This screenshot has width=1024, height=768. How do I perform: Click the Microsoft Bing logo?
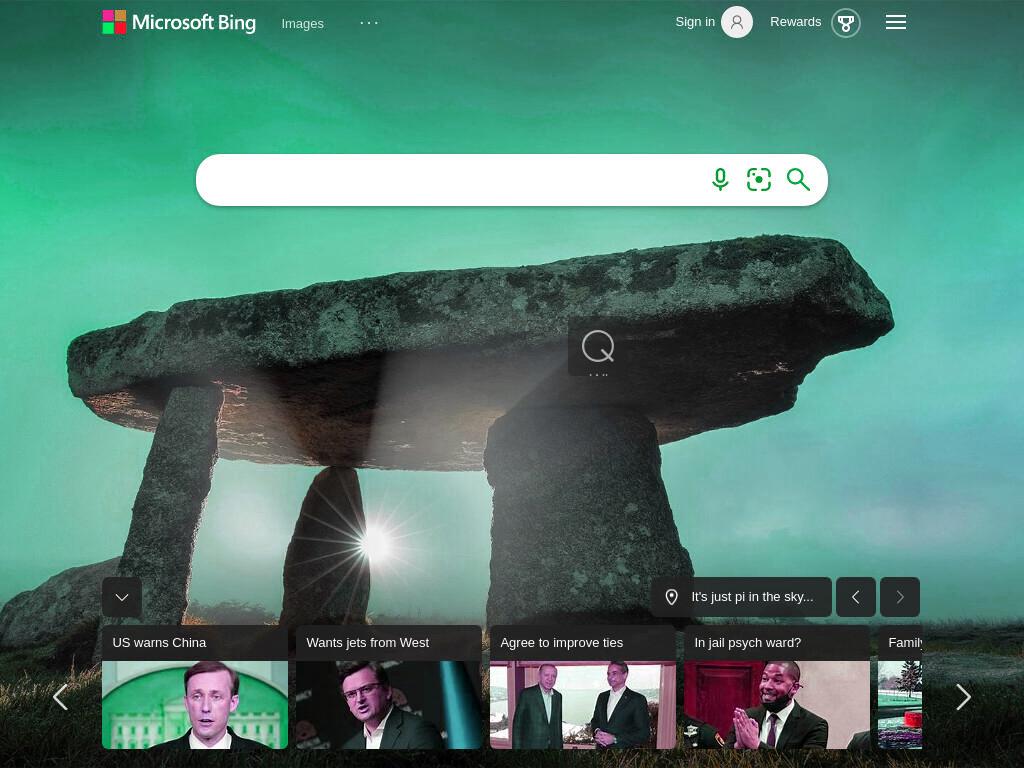pos(179,22)
